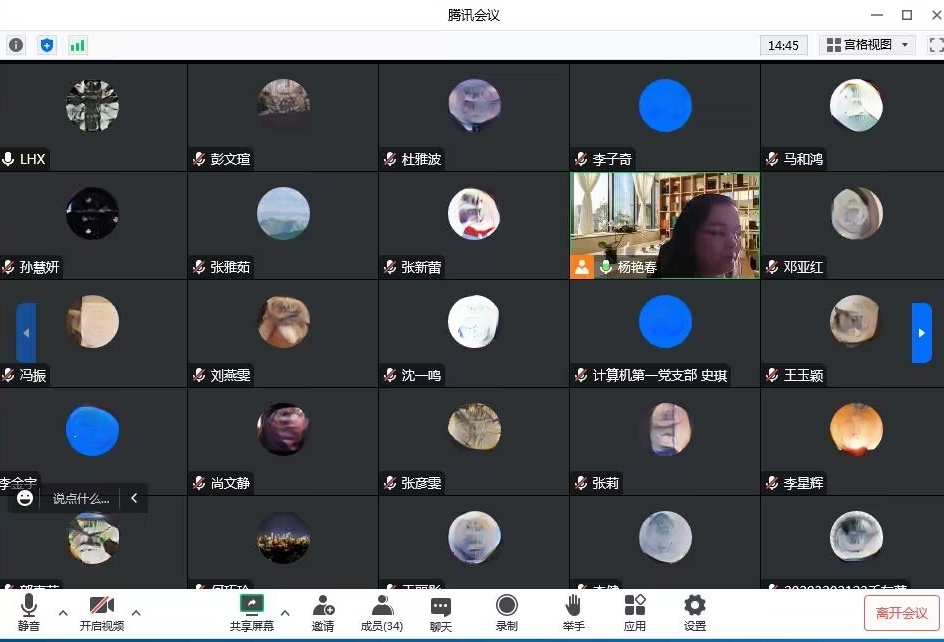Open the Members (成员) list
The width and height of the screenshot is (944, 642).
pos(381,613)
